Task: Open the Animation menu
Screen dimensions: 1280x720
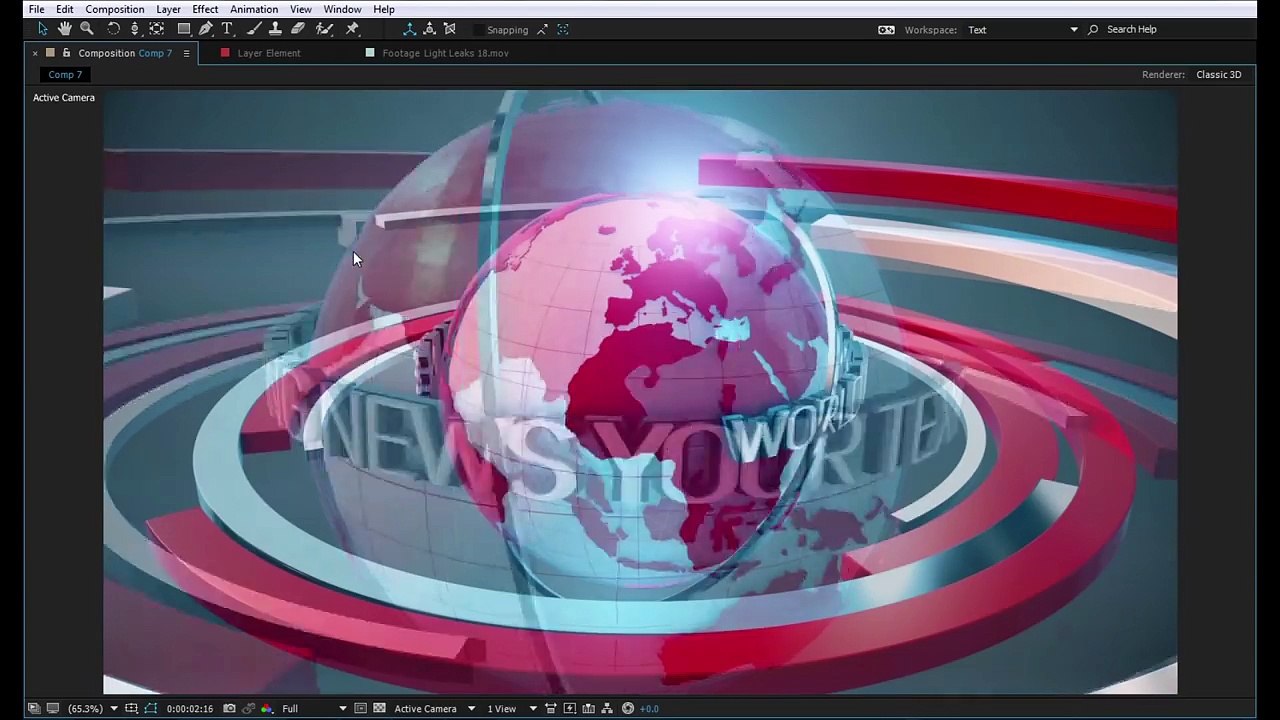Action: 254,9
